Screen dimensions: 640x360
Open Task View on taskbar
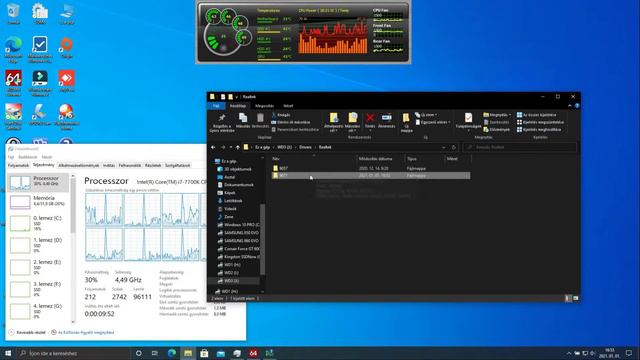click(155, 353)
